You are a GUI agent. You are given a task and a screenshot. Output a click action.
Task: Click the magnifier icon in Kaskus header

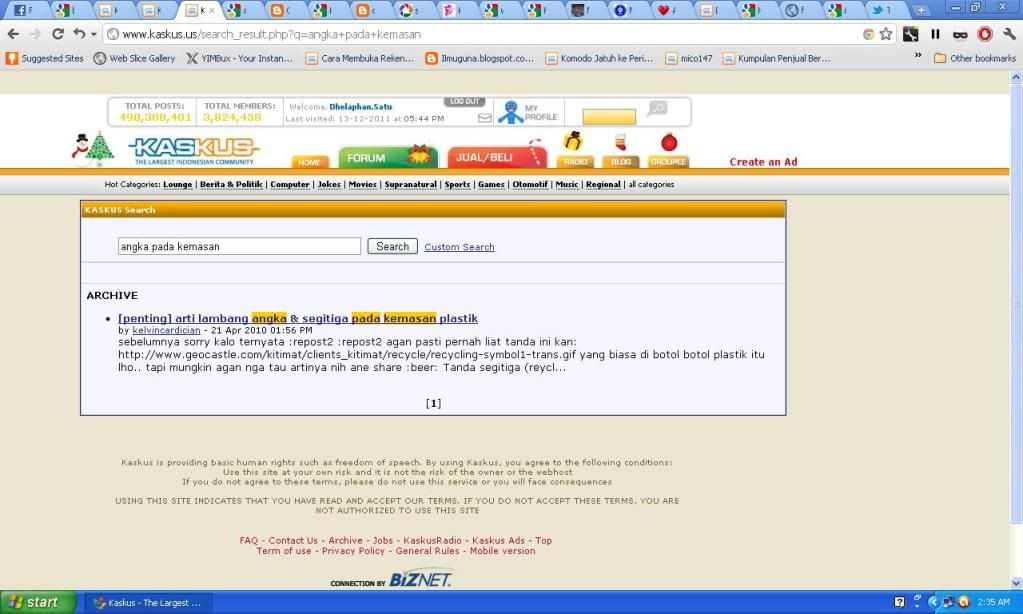(x=657, y=108)
